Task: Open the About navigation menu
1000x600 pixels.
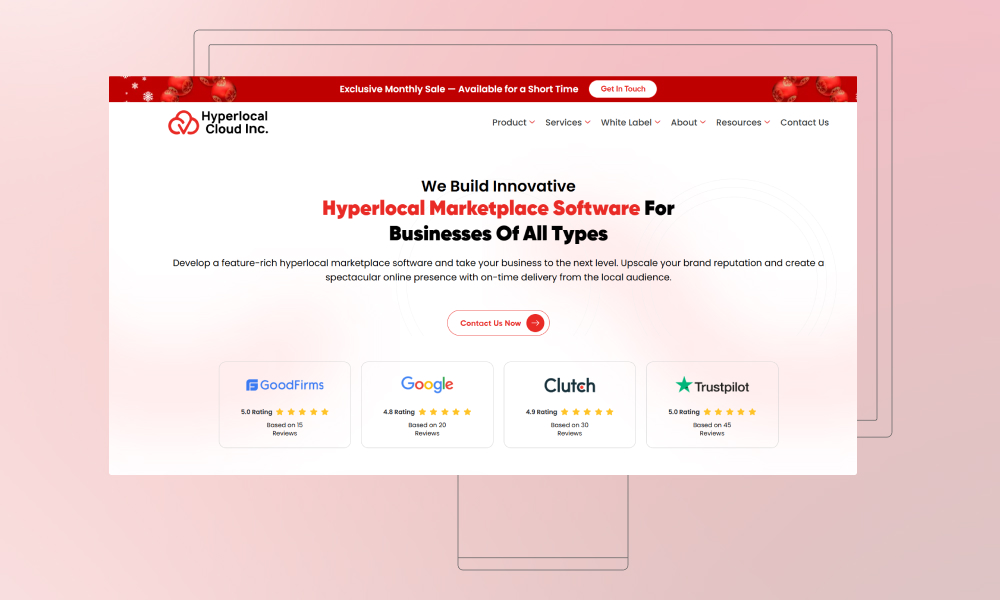Action: tap(684, 122)
